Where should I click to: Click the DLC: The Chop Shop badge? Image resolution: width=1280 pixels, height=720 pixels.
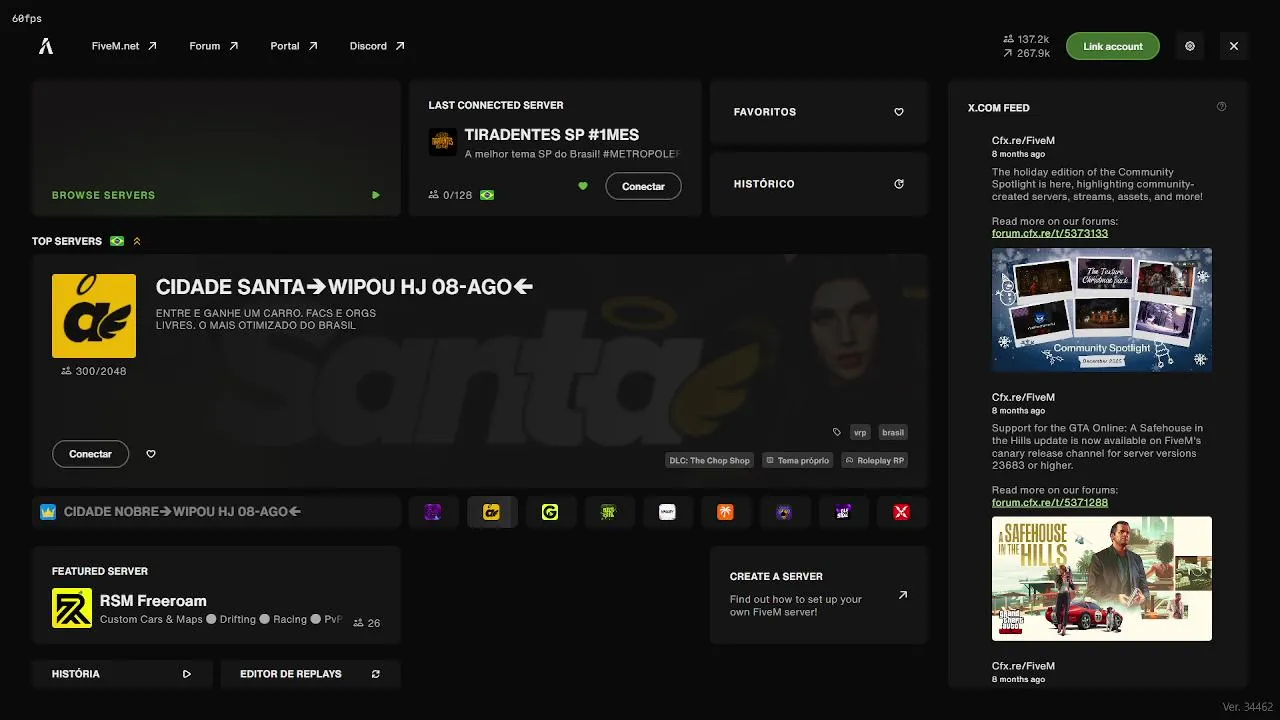[710, 461]
